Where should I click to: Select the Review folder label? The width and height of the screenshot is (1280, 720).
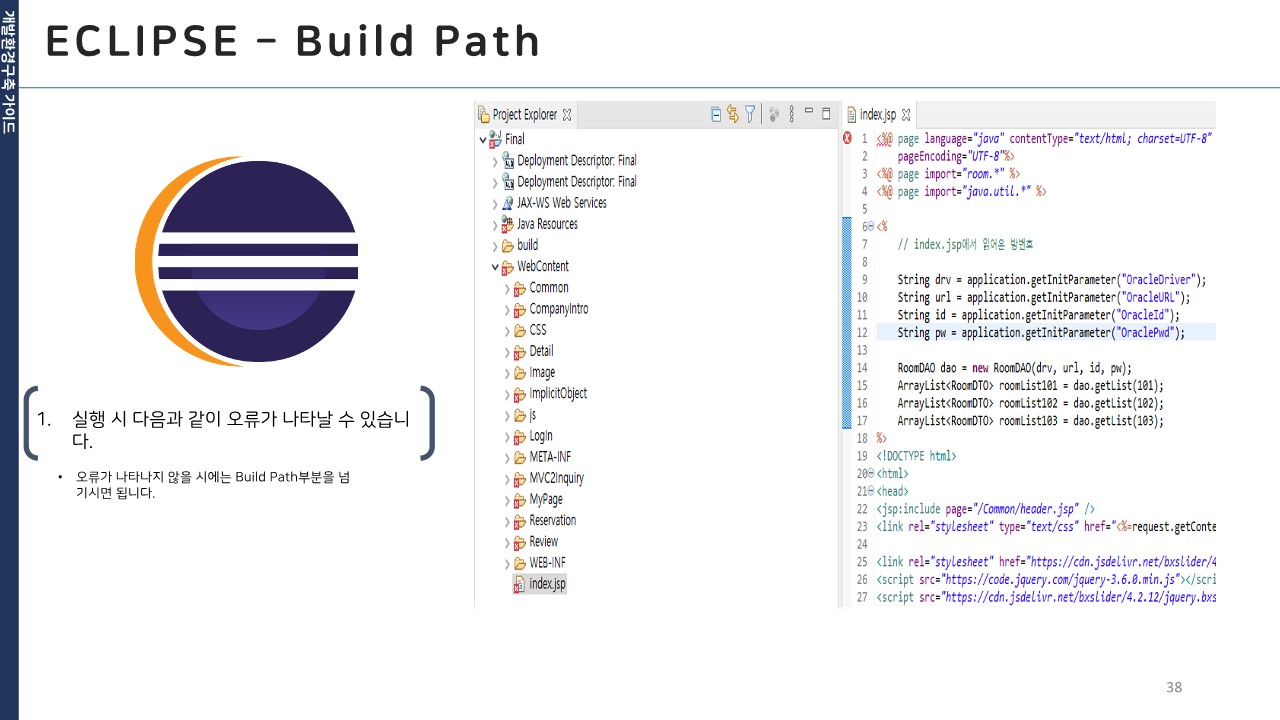544,542
